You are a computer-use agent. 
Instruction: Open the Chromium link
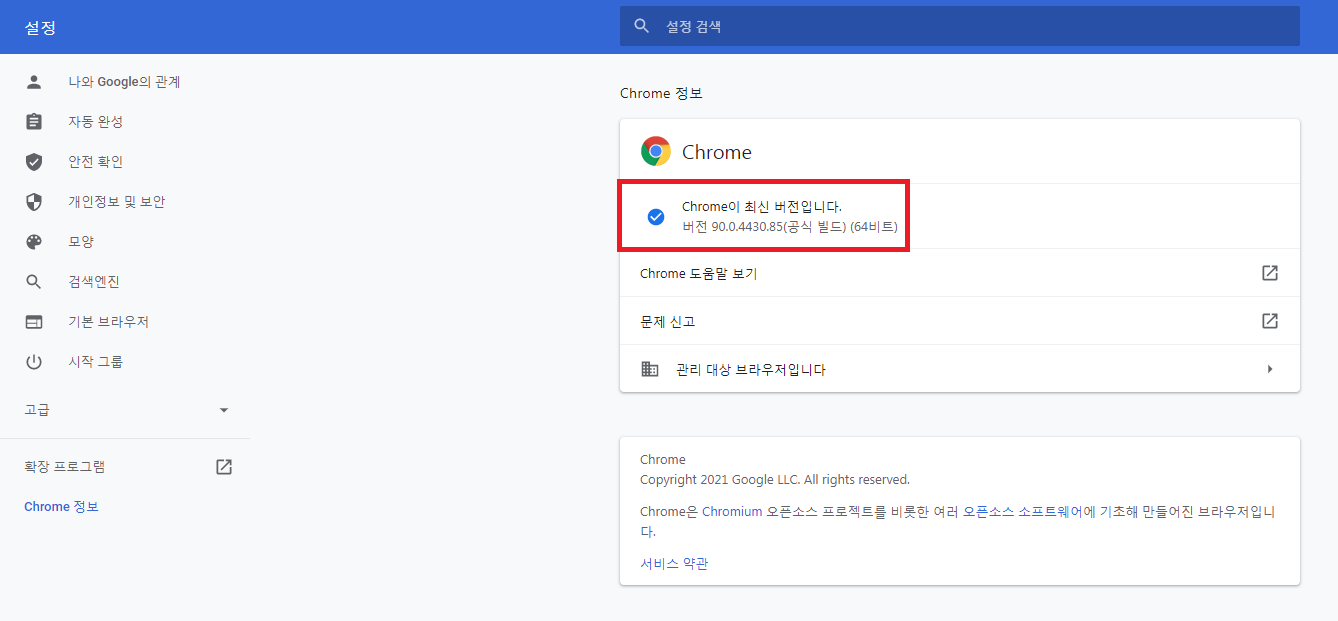pos(731,512)
